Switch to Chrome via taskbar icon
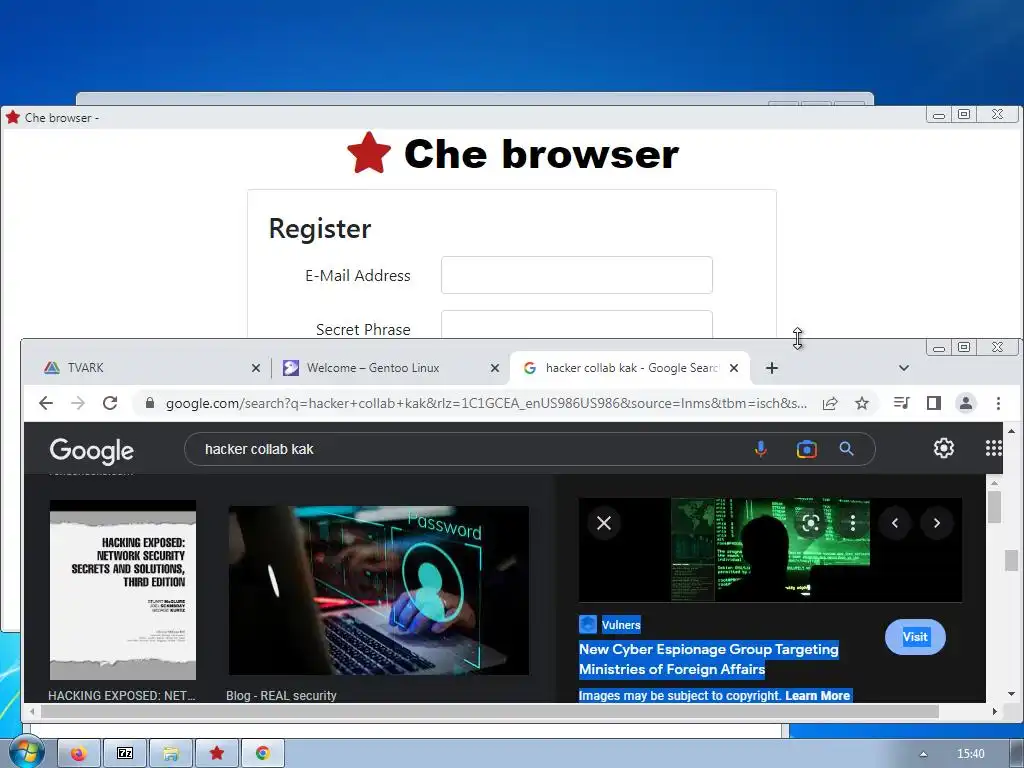This screenshot has width=1024, height=768. 263,754
